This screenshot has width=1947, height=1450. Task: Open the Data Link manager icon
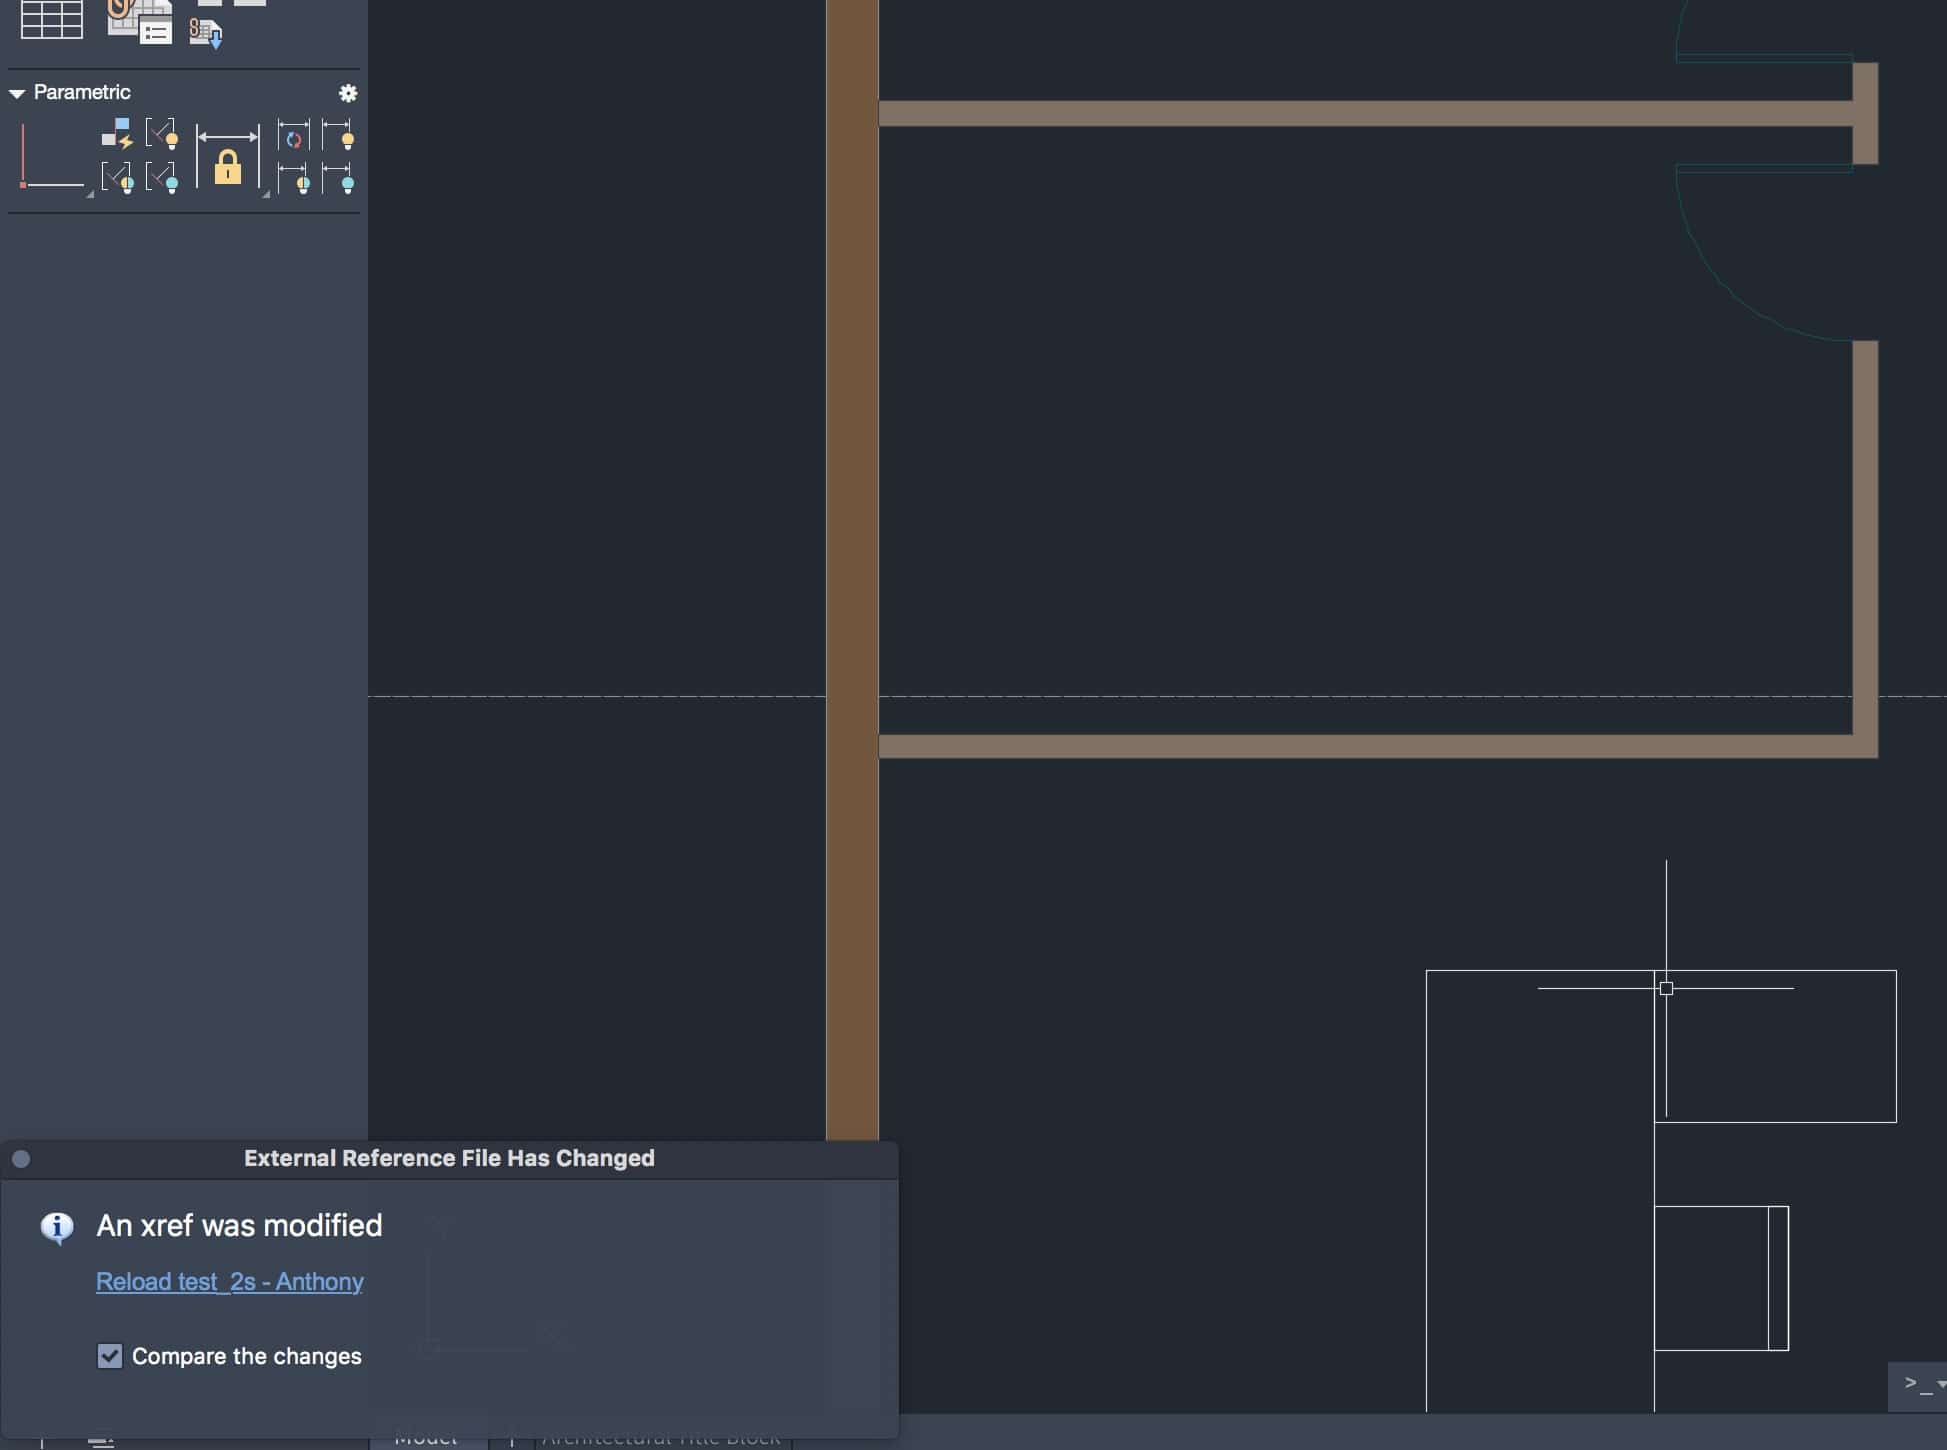[138, 20]
